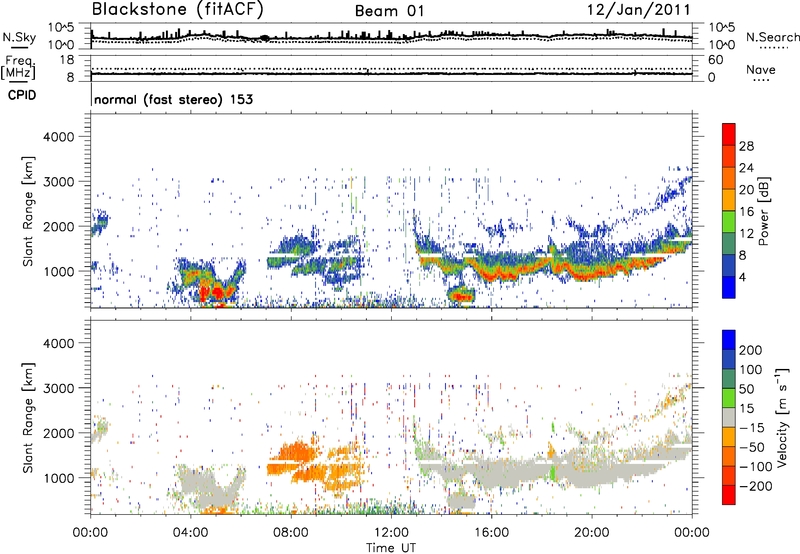This screenshot has width=800, height=554.
Task: Click the 20:00 time tick label
Action: tap(591, 533)
